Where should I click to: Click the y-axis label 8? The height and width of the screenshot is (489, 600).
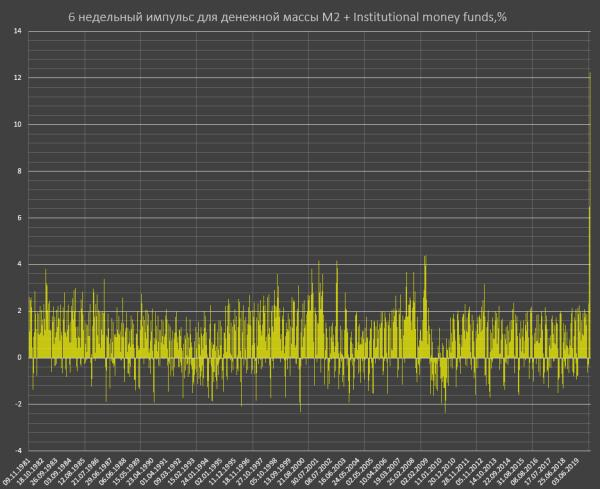[20, 171]
